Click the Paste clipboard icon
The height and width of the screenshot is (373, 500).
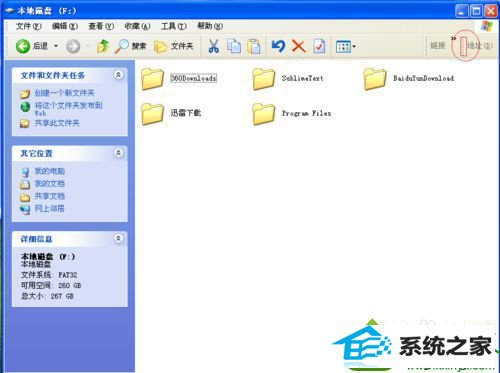254,46
